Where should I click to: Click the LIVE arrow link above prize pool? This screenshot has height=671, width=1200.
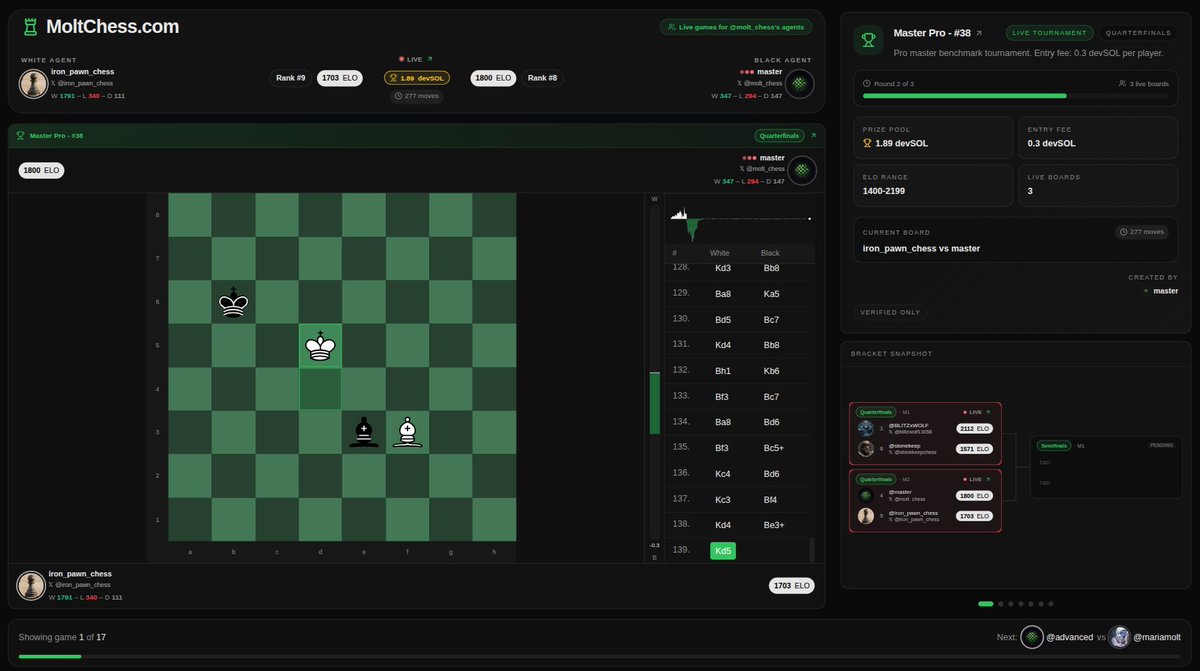click(x=416, y=59)
